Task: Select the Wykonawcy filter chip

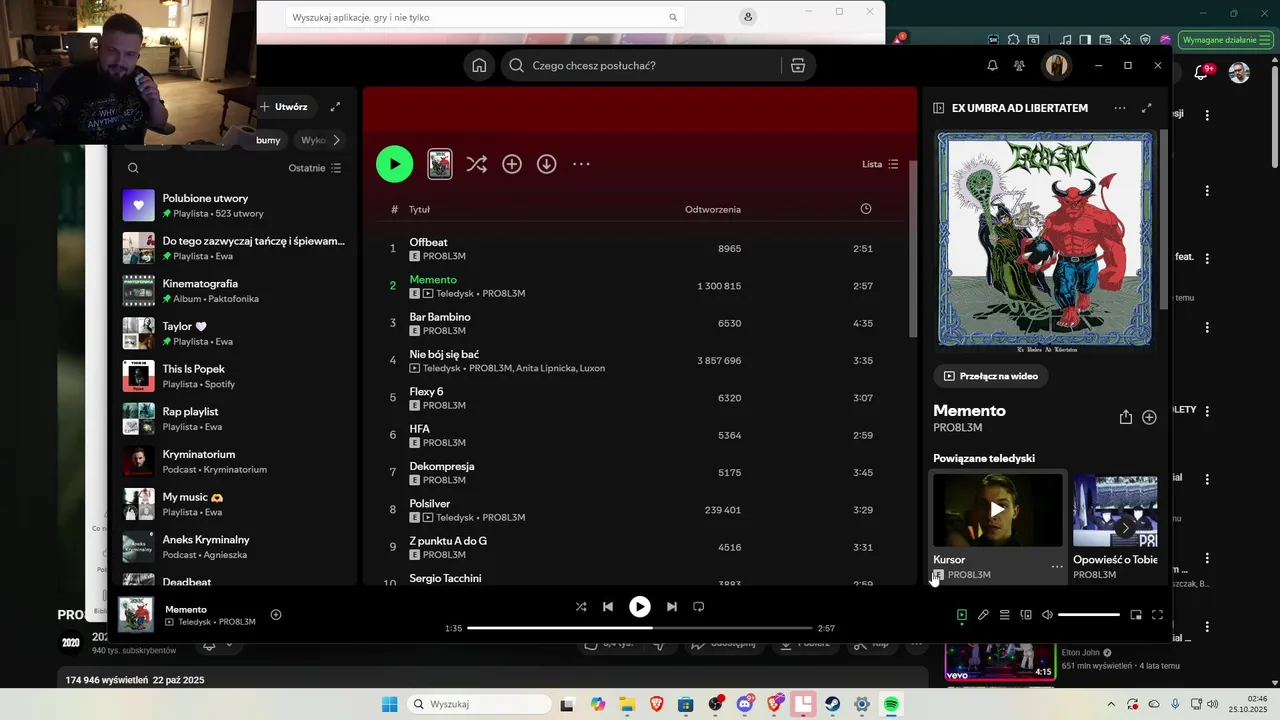Action: point(313,140)
